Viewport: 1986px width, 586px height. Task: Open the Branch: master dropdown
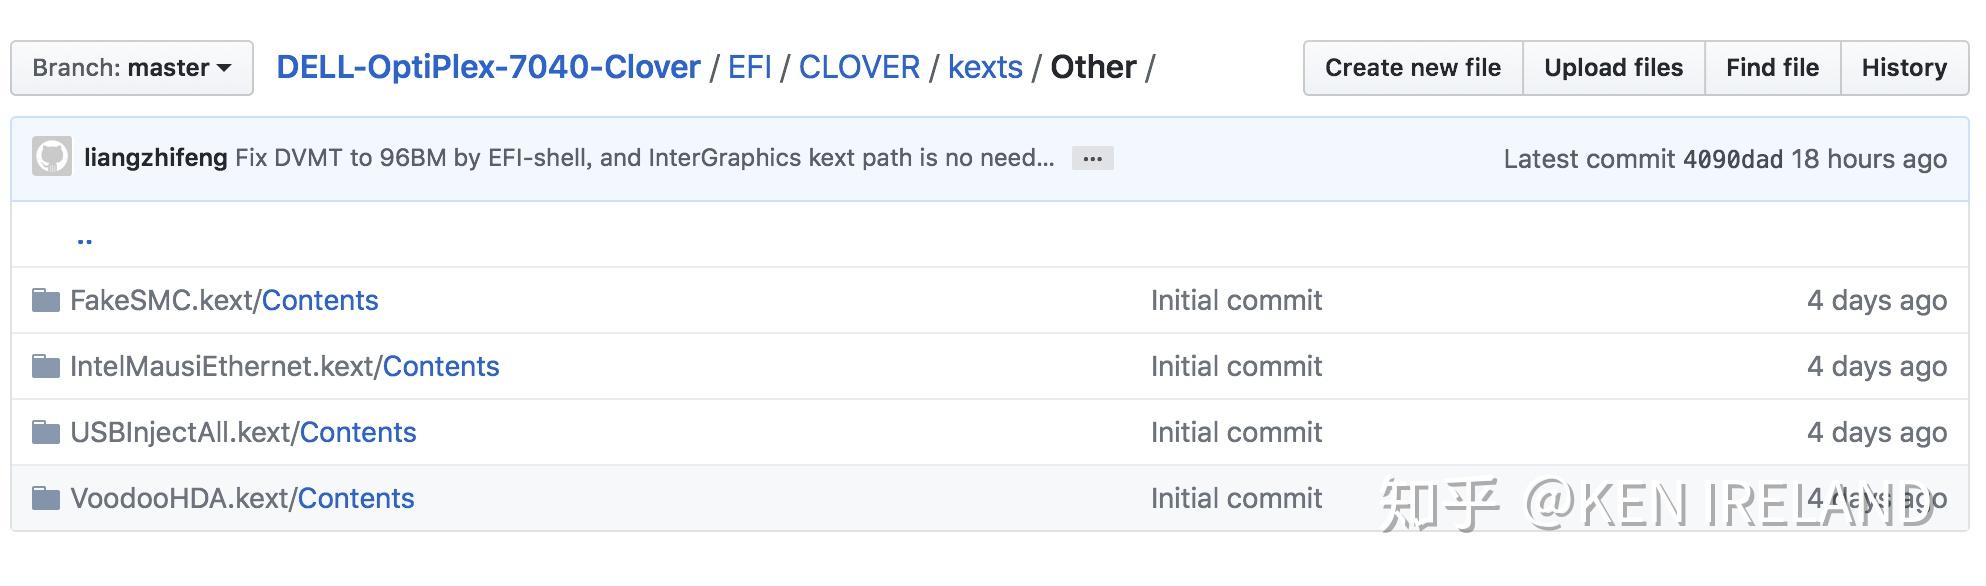131,68
